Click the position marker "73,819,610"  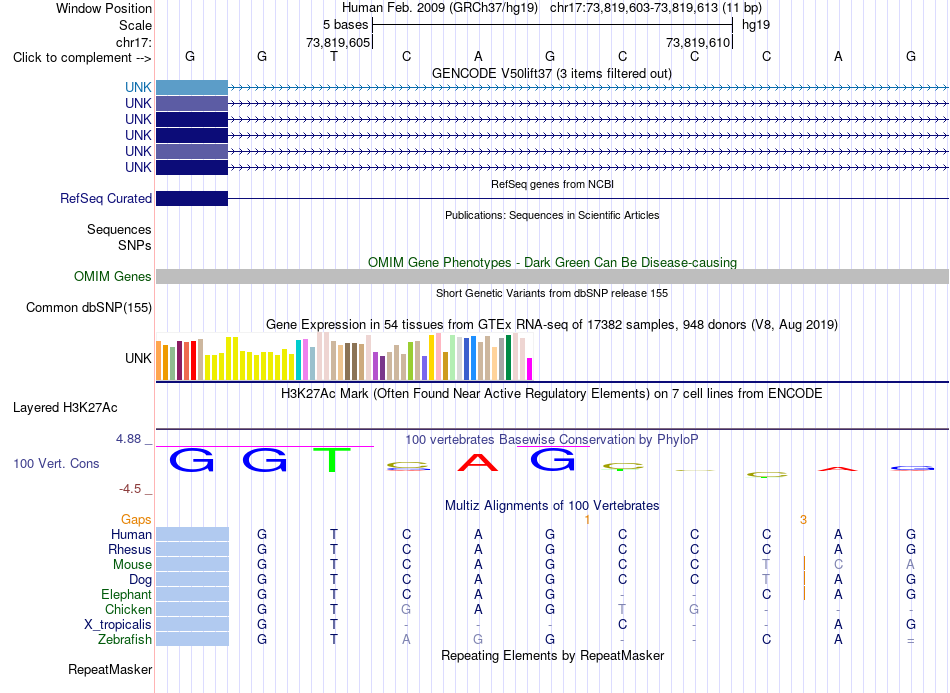[698, 42]
